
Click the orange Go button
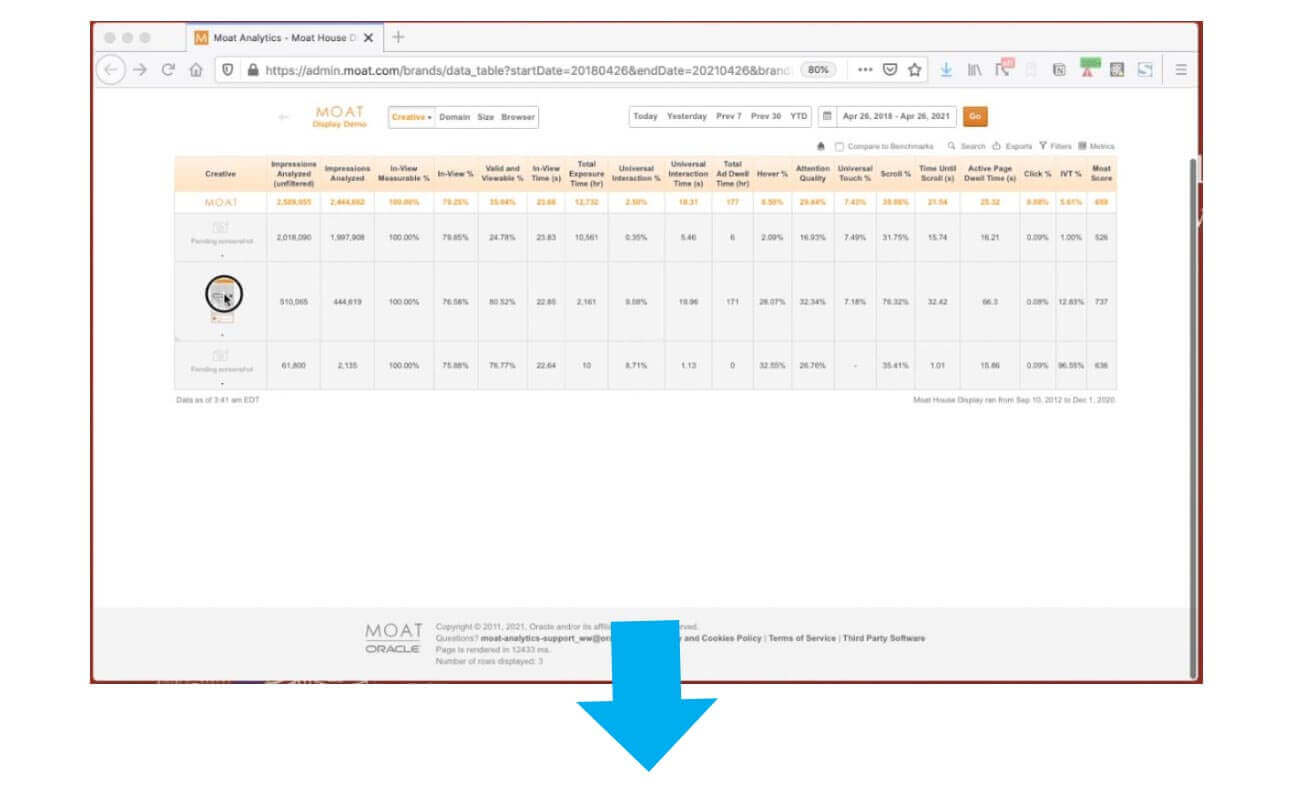[975, 116]
